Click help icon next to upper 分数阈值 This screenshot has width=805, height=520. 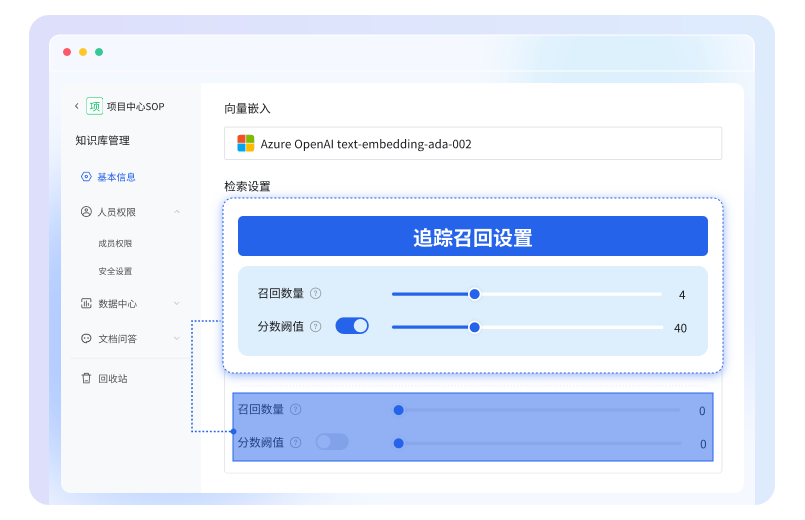[x=316, y=326]
